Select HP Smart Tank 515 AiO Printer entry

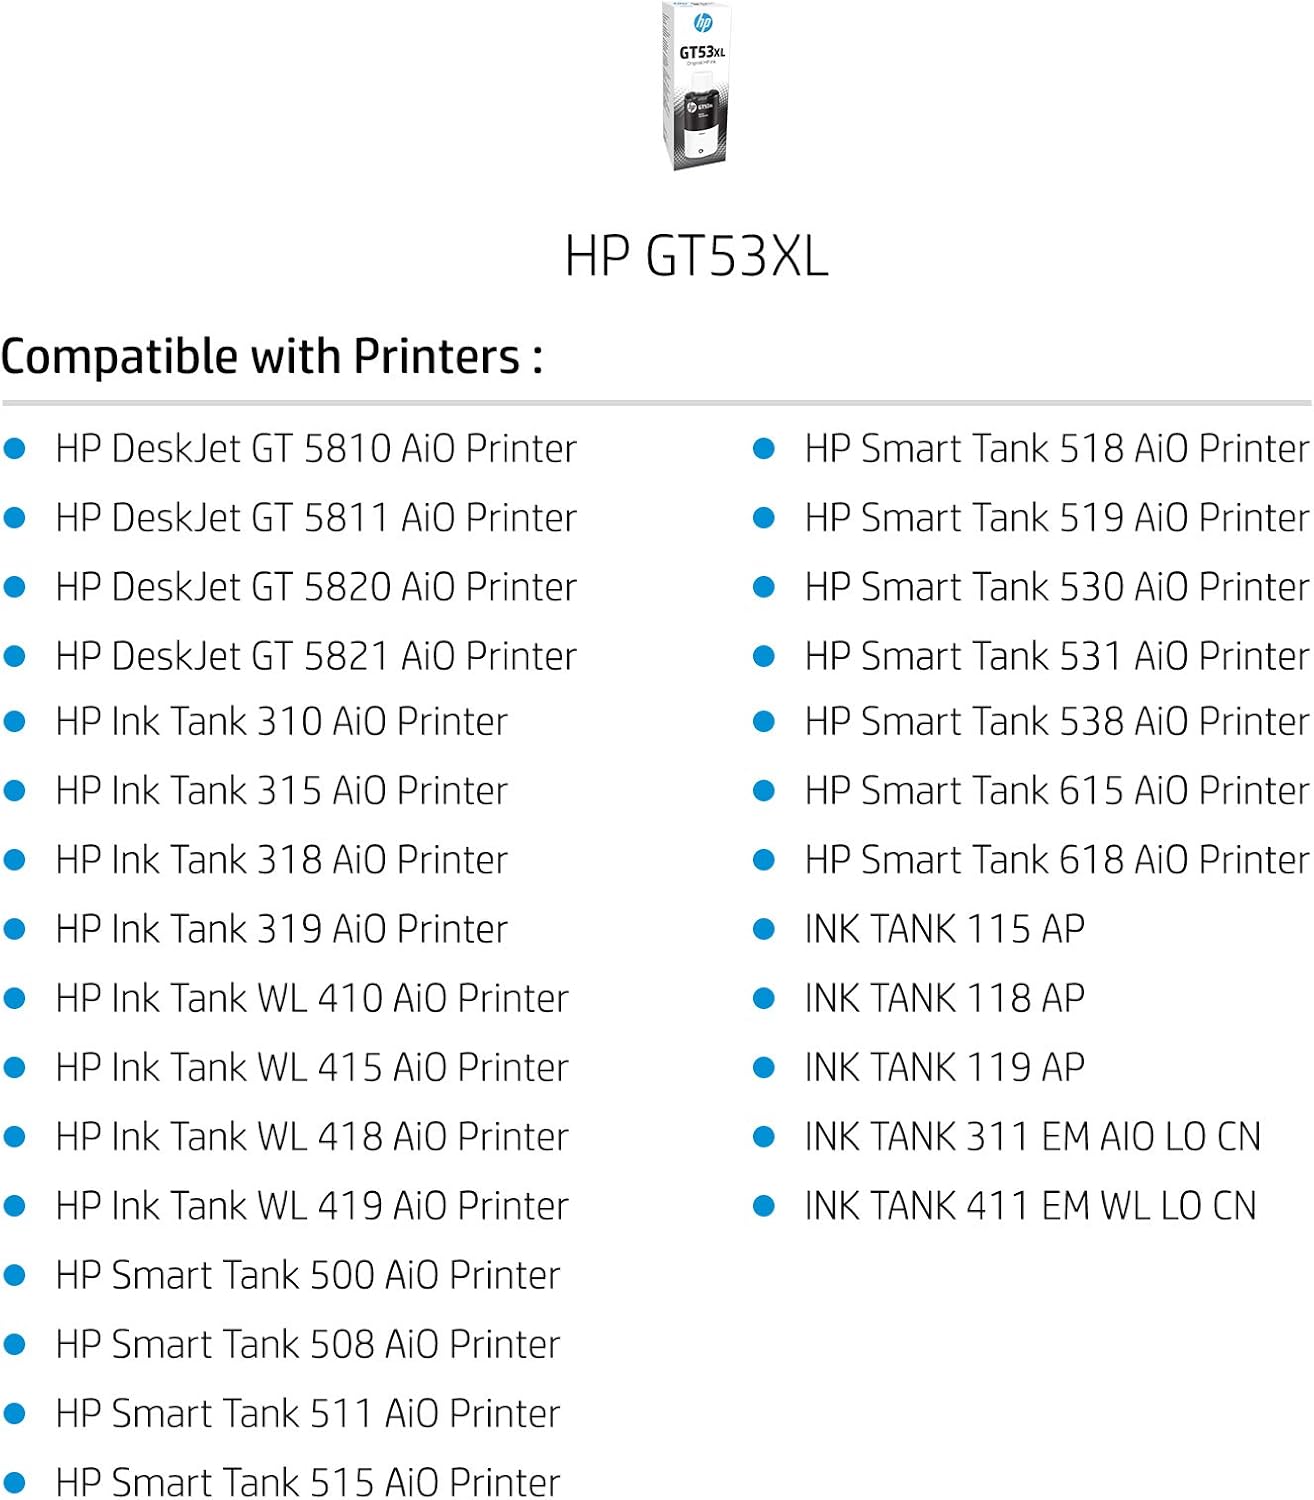tap(308, 1482)
